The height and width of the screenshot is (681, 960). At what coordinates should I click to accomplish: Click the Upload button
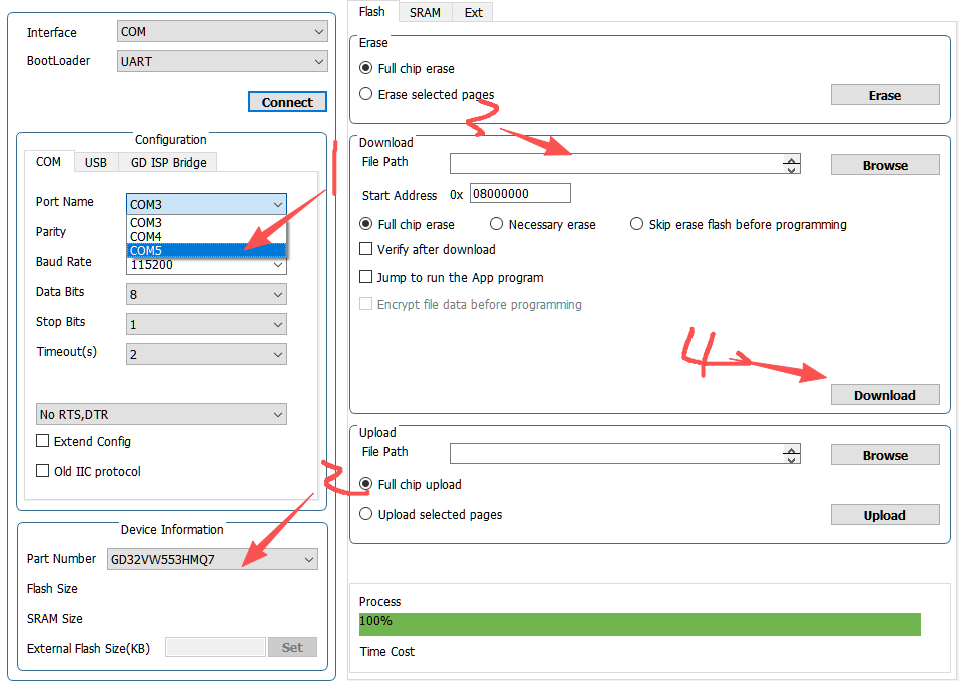[885, 515]
